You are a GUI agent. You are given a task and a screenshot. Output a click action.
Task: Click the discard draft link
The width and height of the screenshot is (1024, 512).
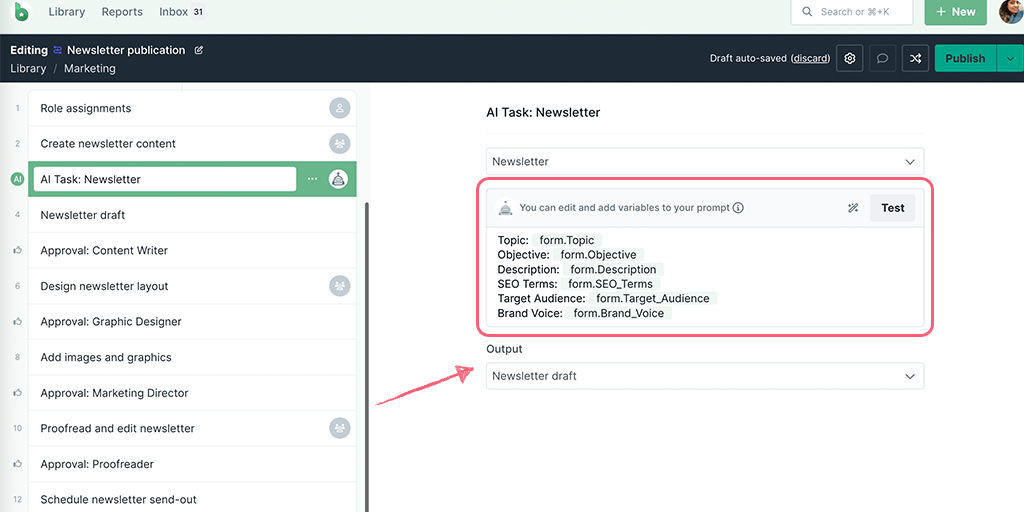(x=810, y=59)
